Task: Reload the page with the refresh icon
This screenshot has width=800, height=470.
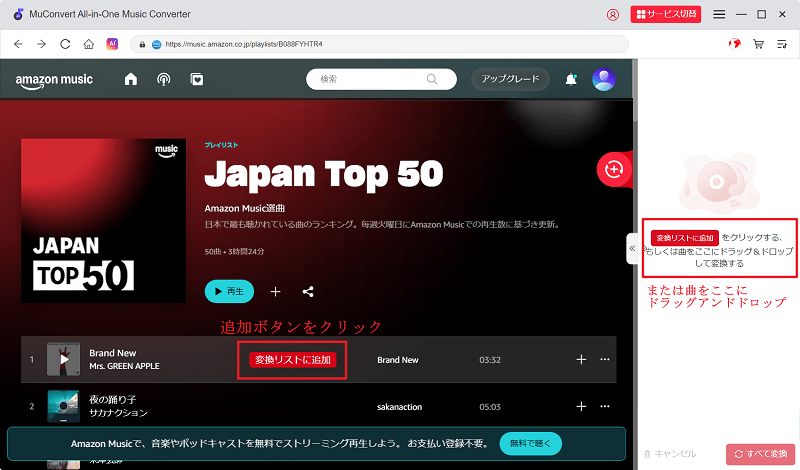Action: [x=65, y=44]
